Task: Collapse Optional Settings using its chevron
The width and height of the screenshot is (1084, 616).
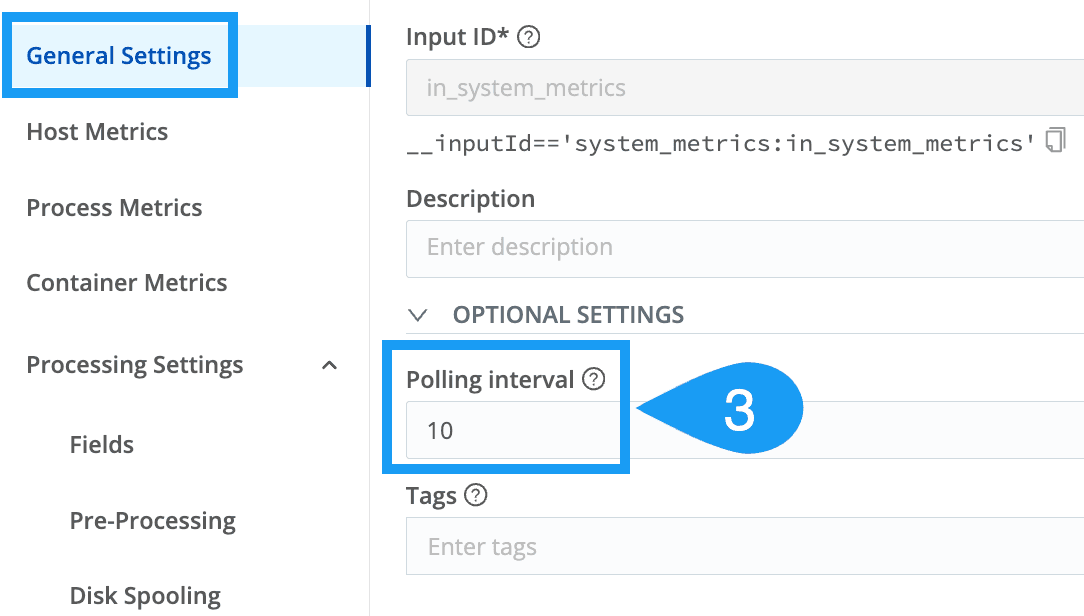Action: tap(419, 314)
